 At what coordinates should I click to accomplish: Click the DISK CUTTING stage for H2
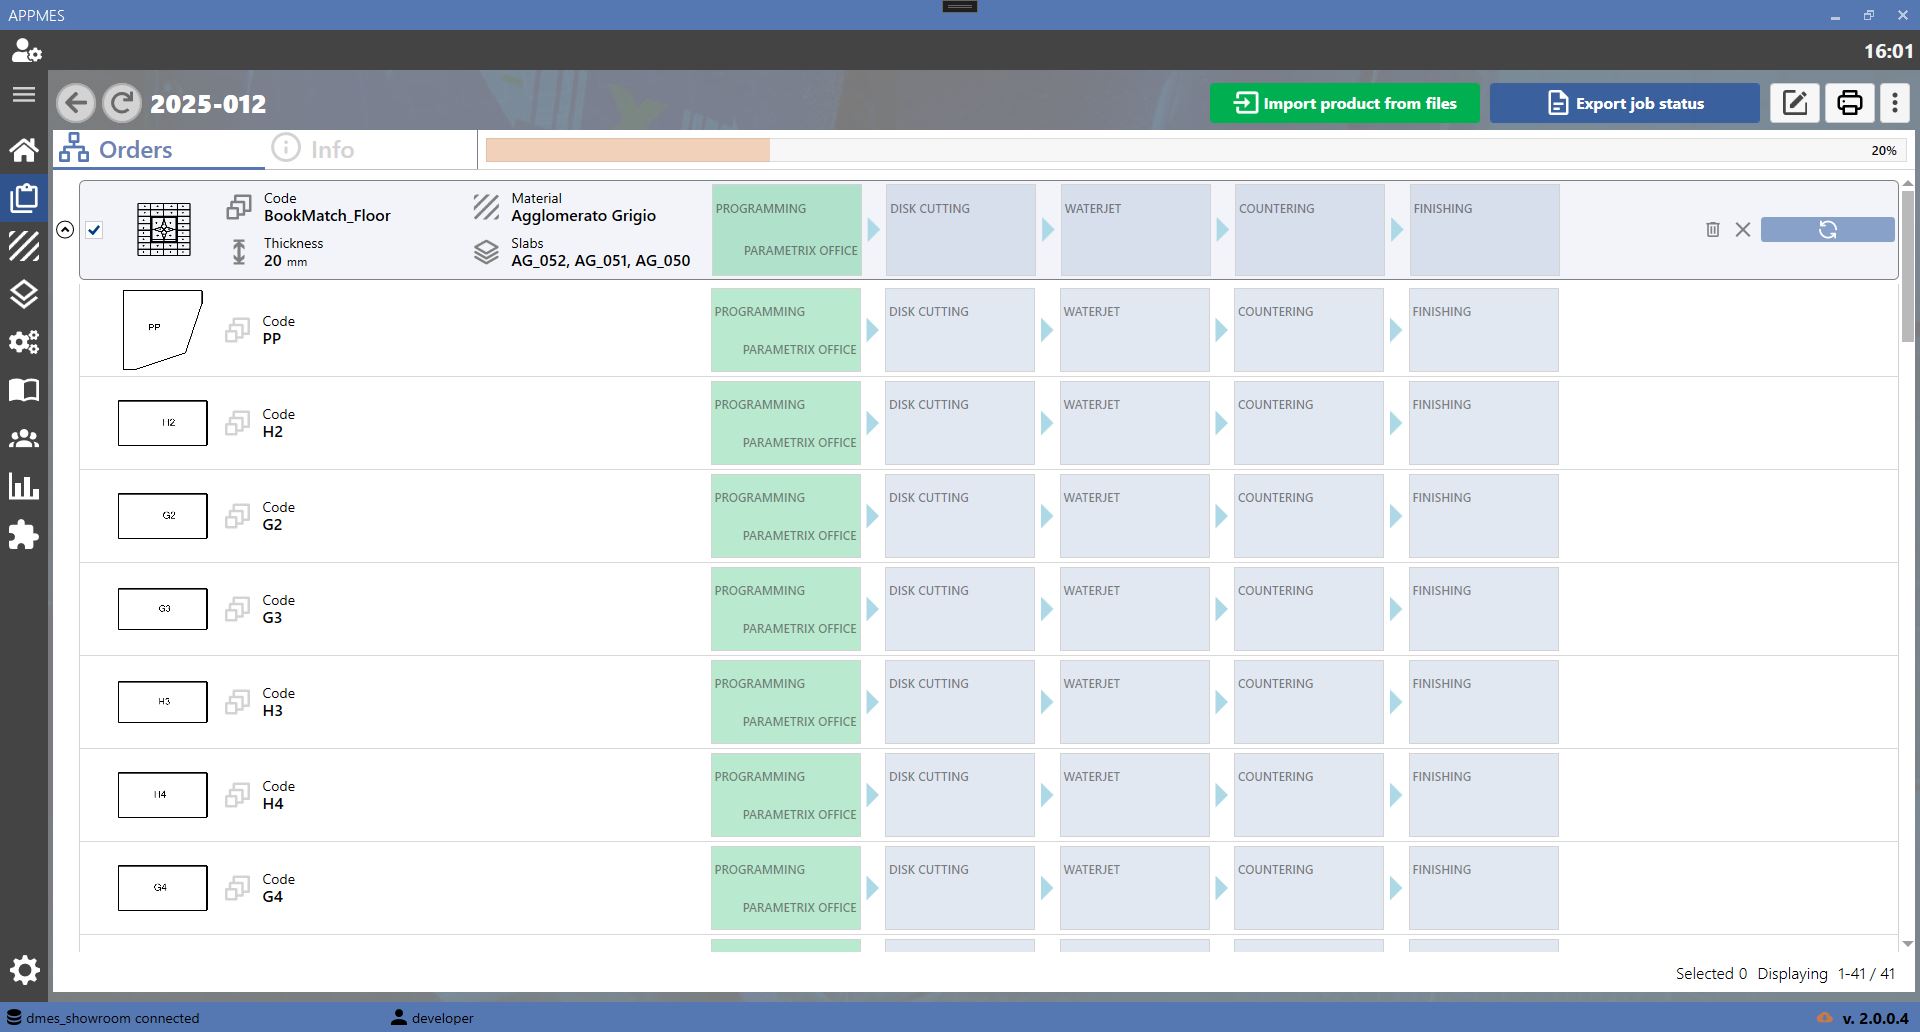[960, 423]
